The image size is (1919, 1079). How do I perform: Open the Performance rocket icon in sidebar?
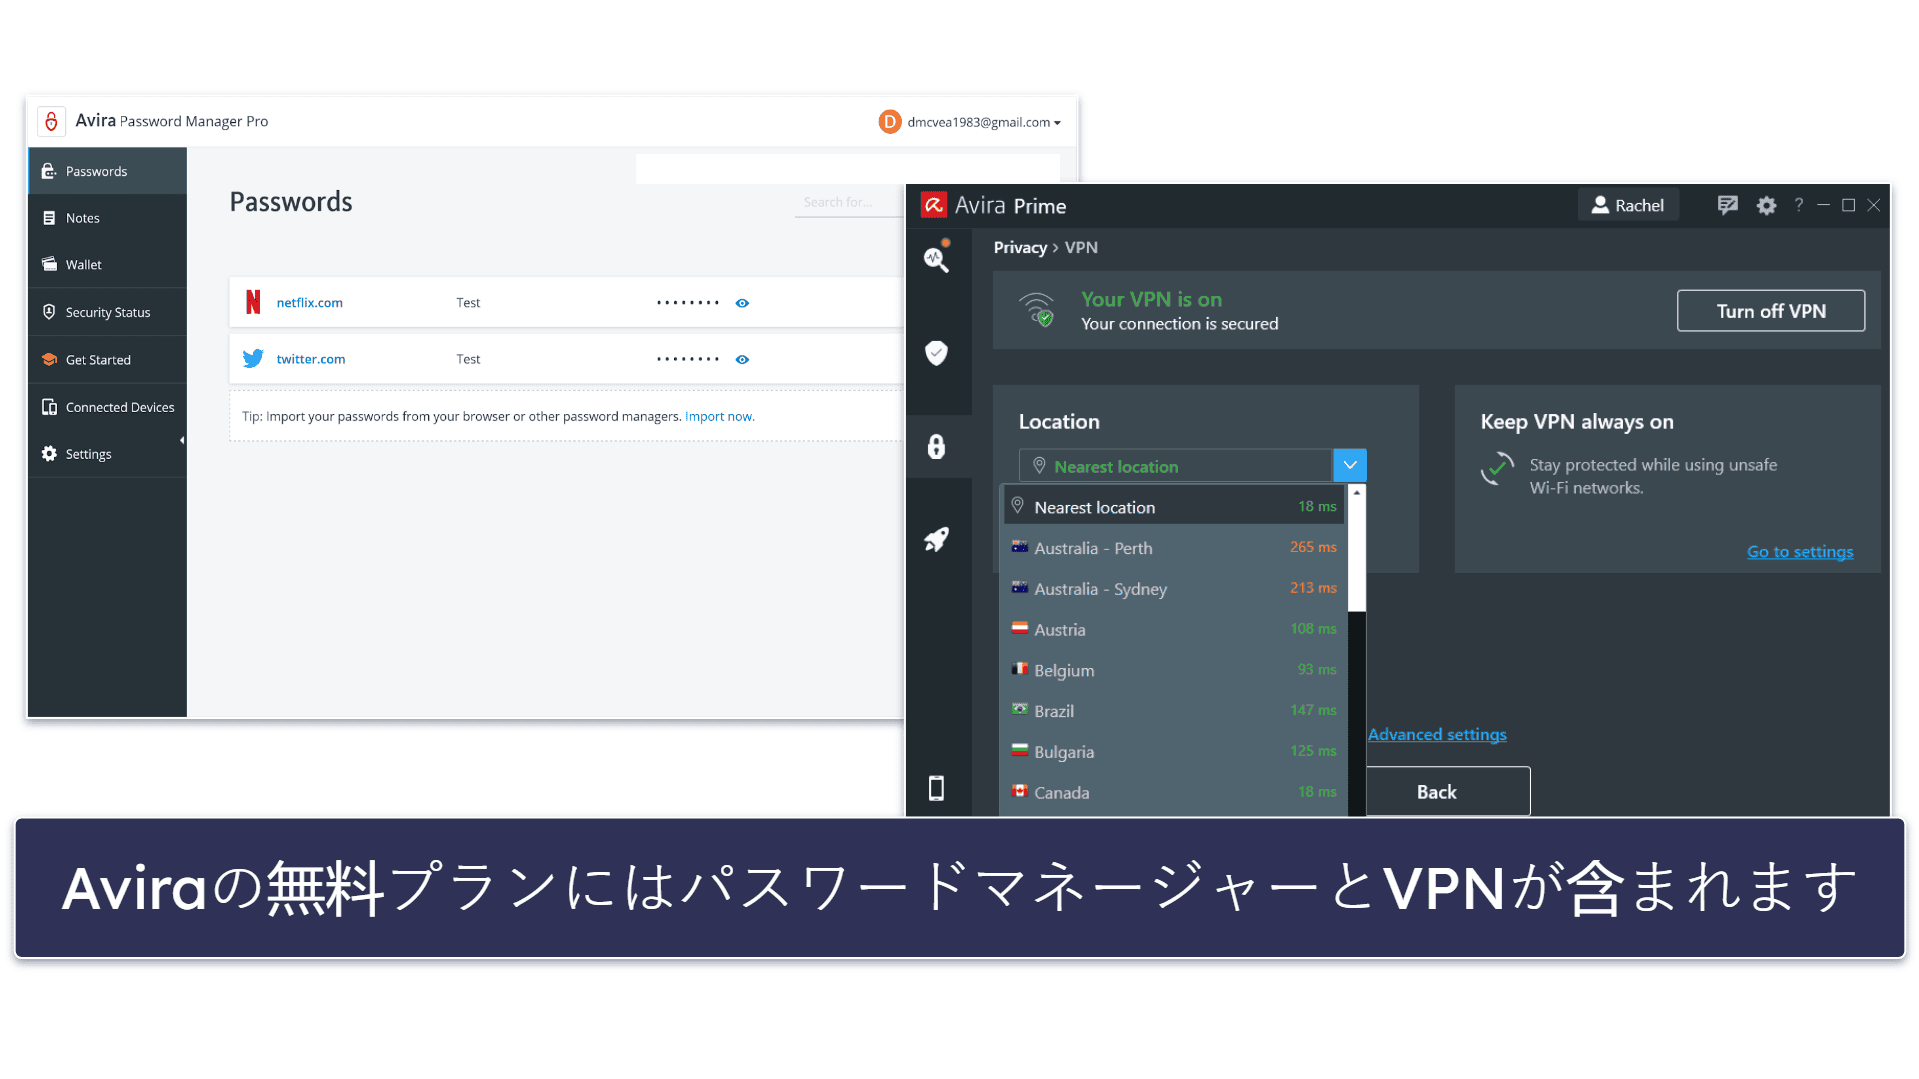click(936, 540)
